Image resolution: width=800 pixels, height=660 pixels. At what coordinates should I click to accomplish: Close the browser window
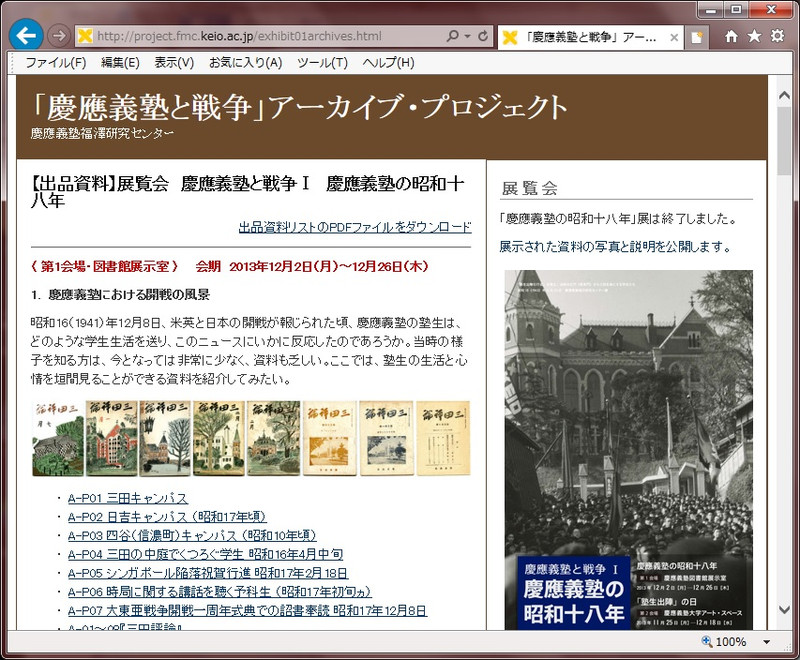[771, 10]
